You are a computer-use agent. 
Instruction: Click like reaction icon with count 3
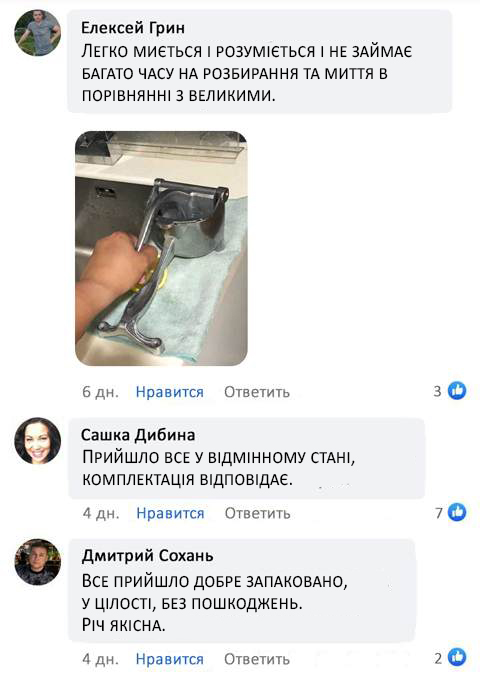click(457, 391)
